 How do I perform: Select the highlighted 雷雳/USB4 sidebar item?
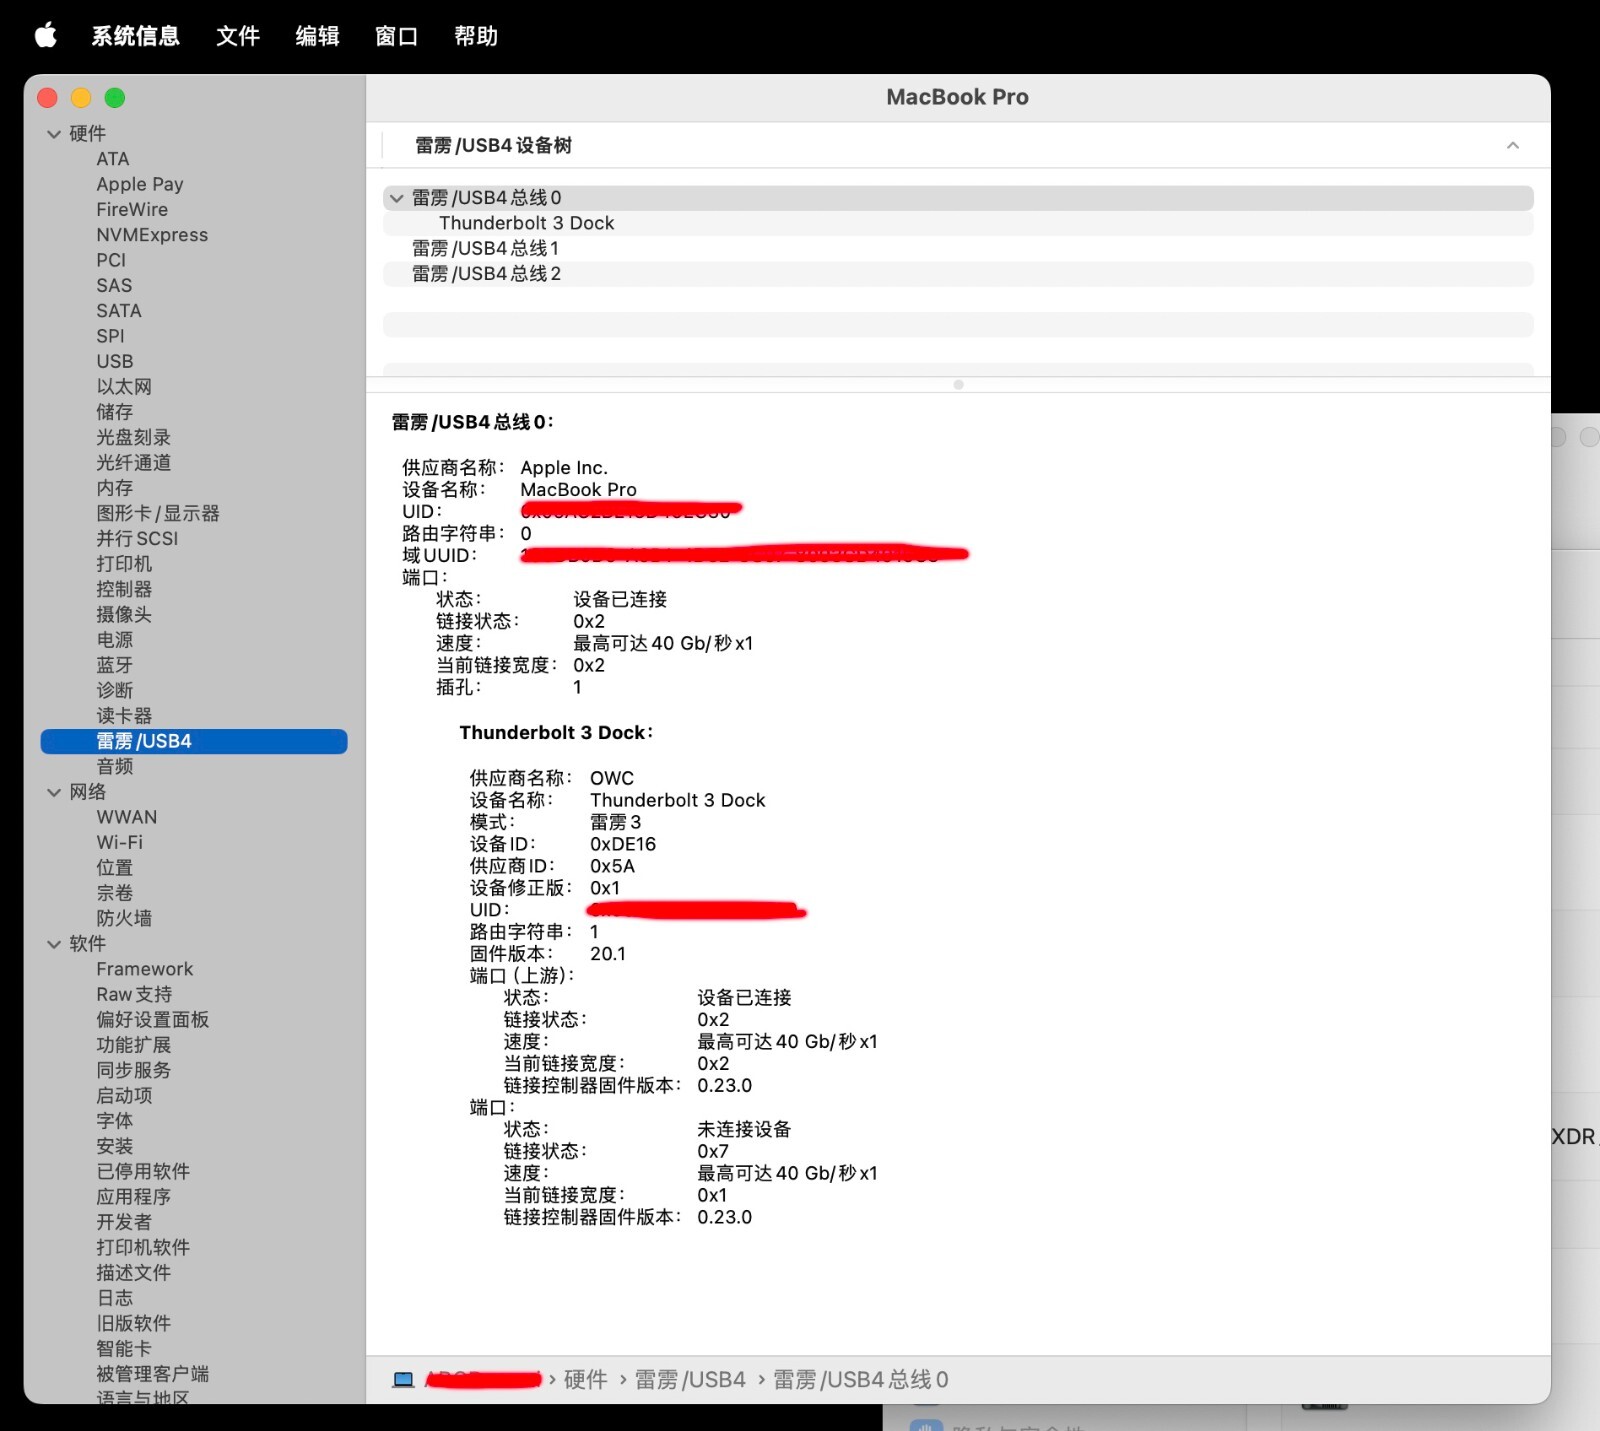194,741
